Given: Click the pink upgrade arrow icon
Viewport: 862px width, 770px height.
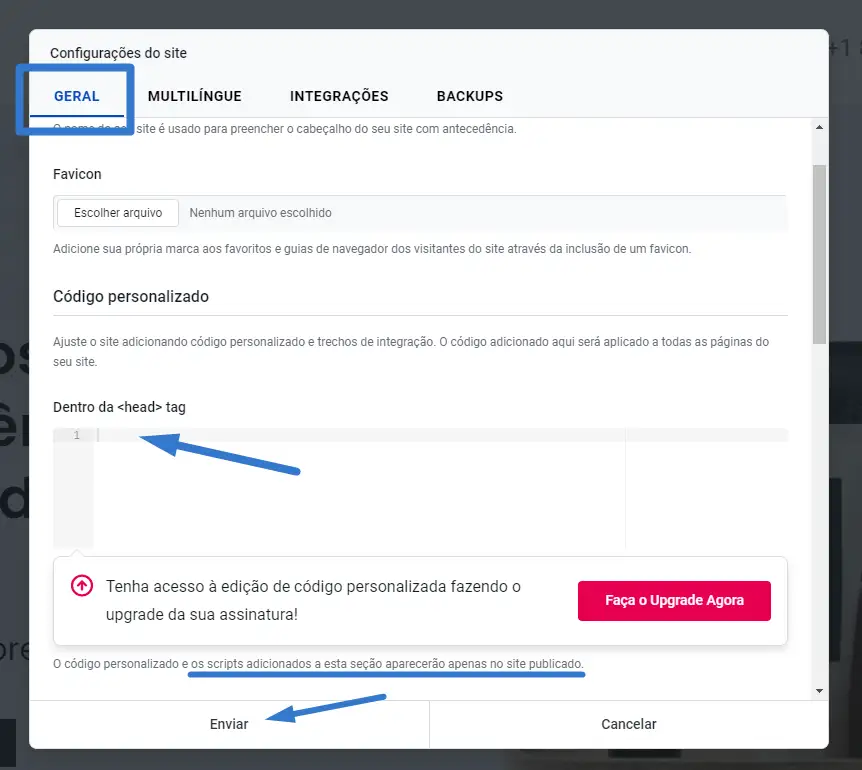Looking at the screenshot, I should pos(82,586).
